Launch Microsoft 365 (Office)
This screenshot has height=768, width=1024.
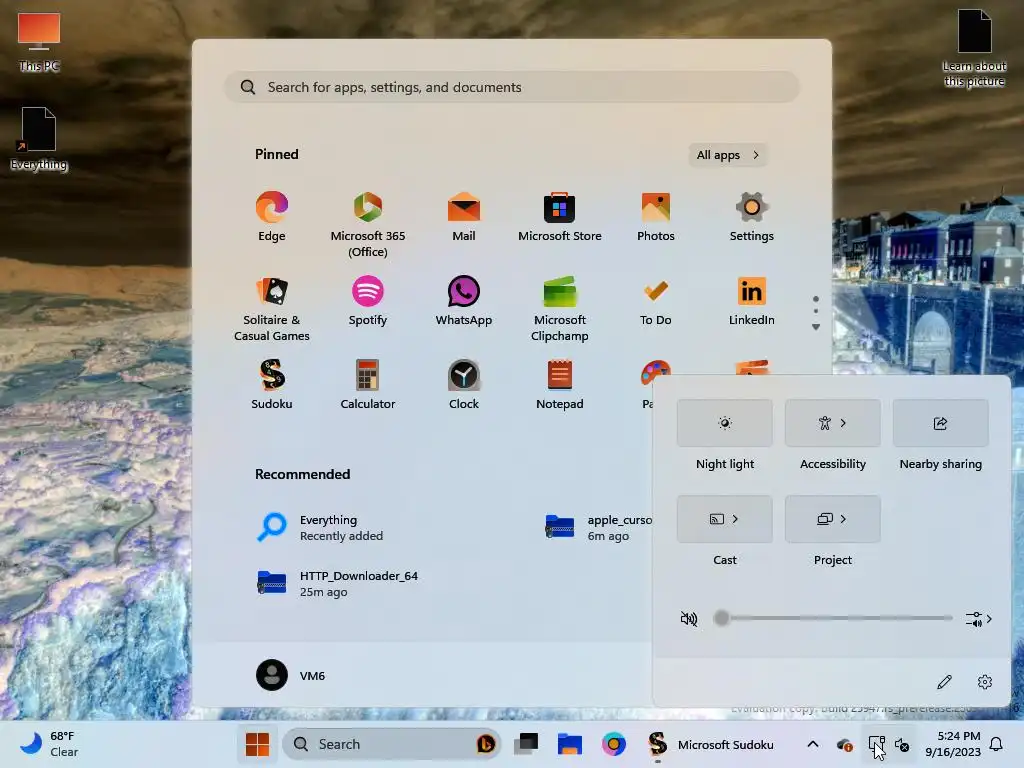[x=368, y=225]
